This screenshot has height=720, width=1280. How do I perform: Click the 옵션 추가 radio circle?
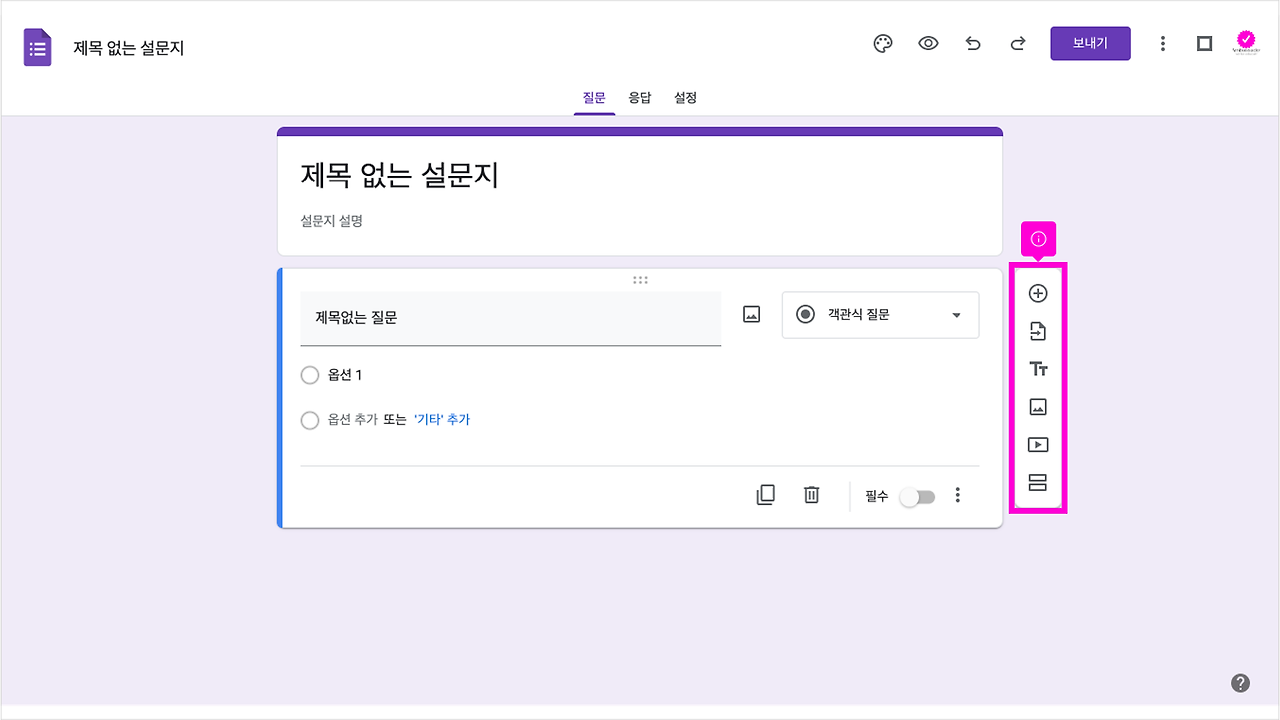tap(310, 420)
